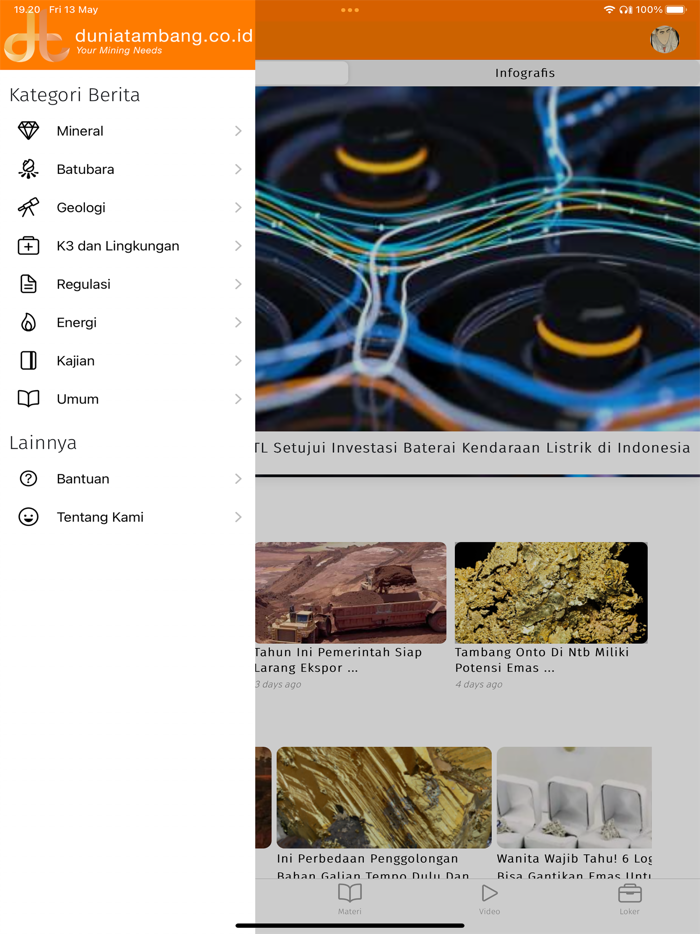This screenshot has height=934, width=700.
Task: Tap the document icon beside Regulasi
Action: [28, 284]
